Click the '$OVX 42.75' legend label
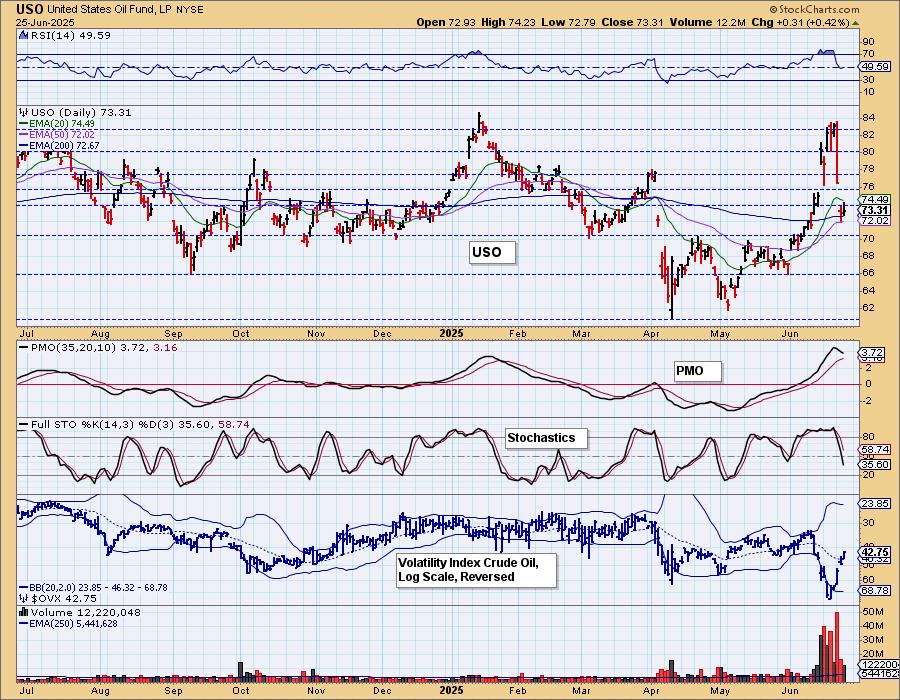Image resolution: width=900 pixels, height=700 pixels. (59, 598)
